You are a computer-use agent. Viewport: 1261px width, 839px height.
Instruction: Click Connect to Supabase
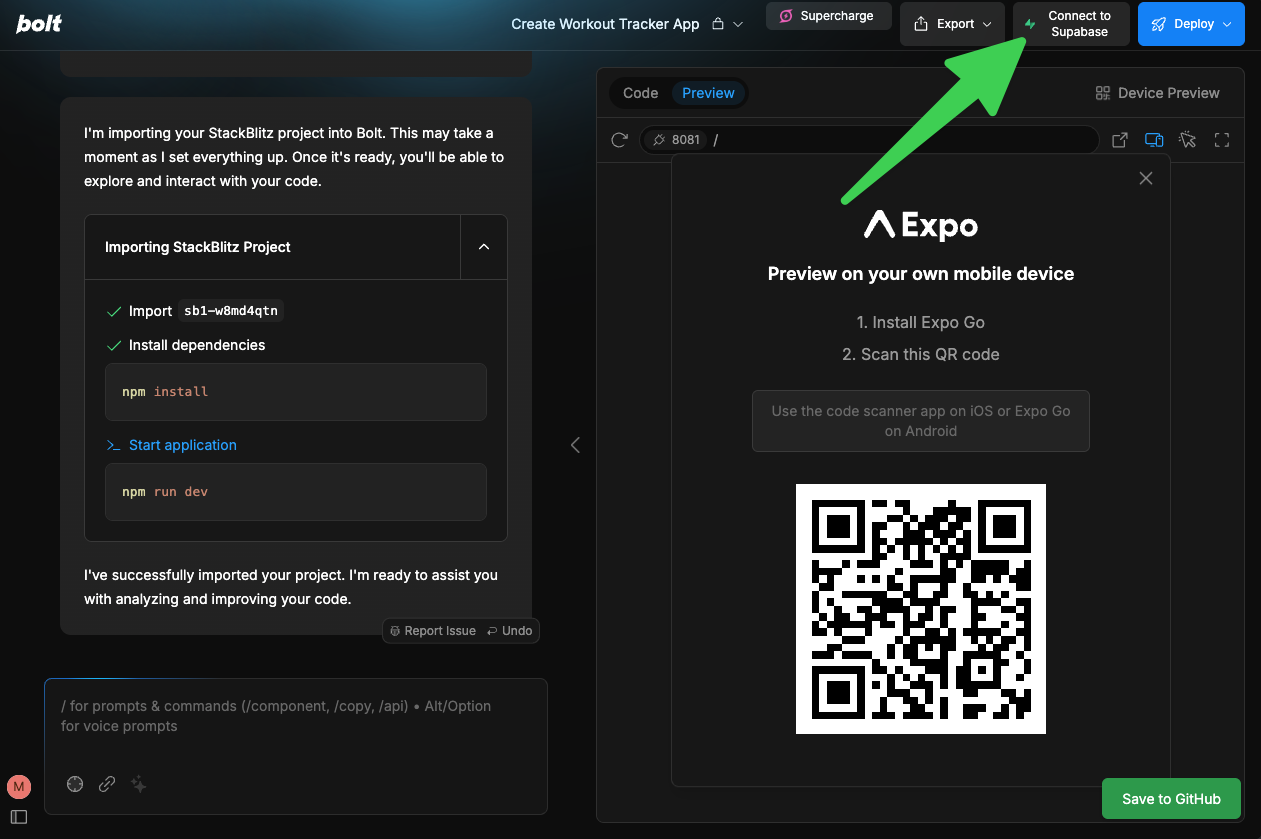(x=1071, y=24)
